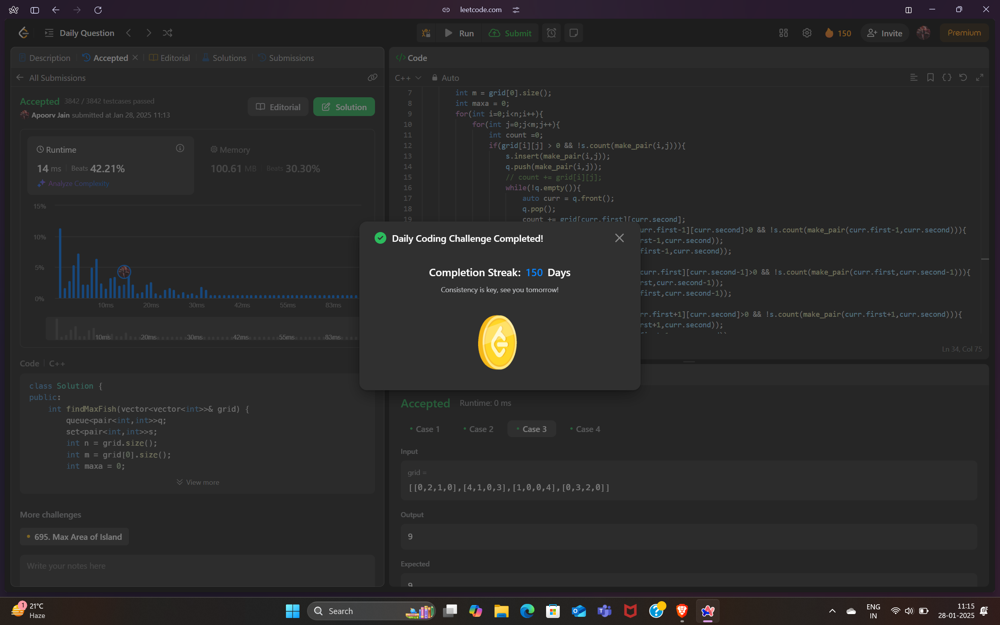Screen dimensions: 1000x625
Task: Format code icon in editor toolbar
Action: click(914, 77)
